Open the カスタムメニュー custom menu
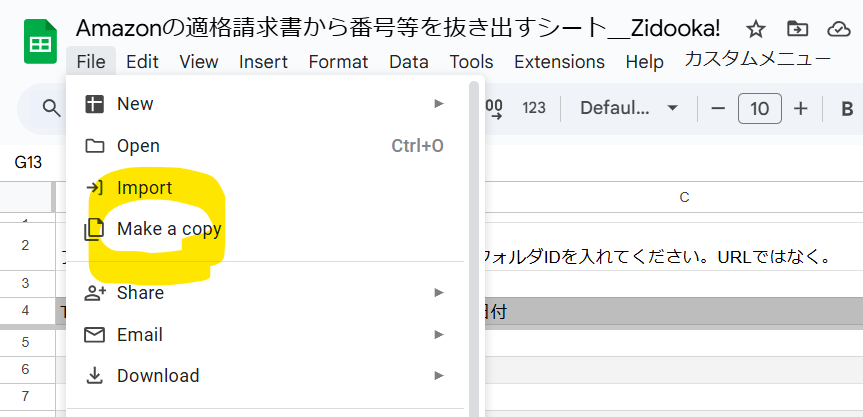863x417 pixels. tap(757, 59)
